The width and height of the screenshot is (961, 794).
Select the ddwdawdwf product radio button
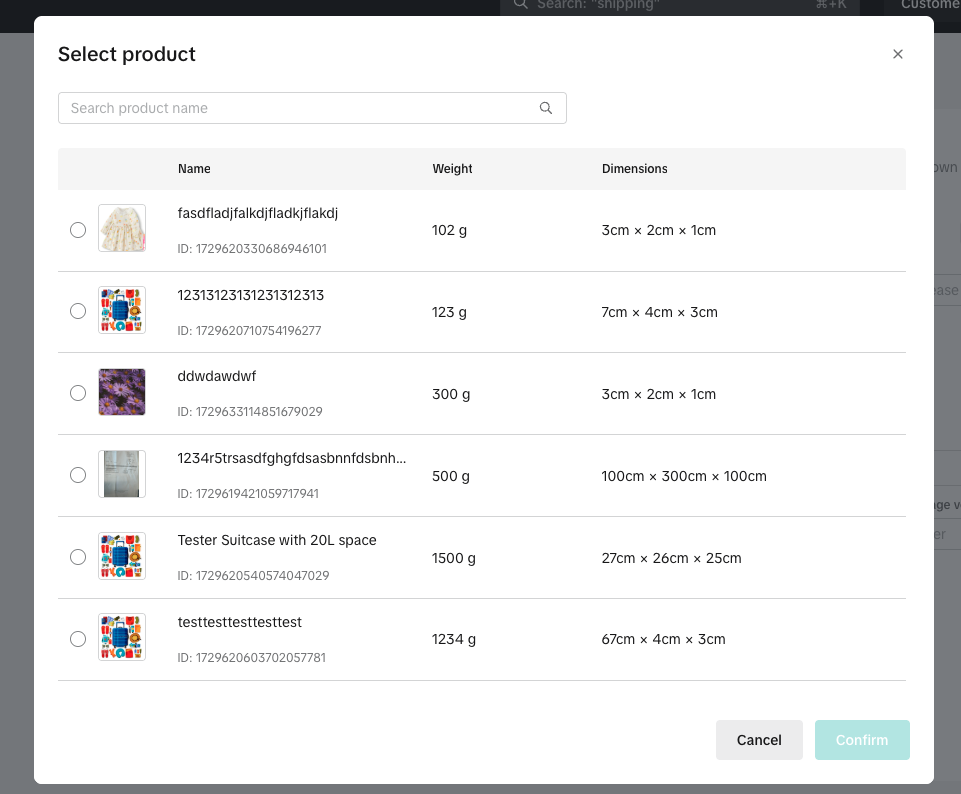pyautogui.click(x=78, y=394)
